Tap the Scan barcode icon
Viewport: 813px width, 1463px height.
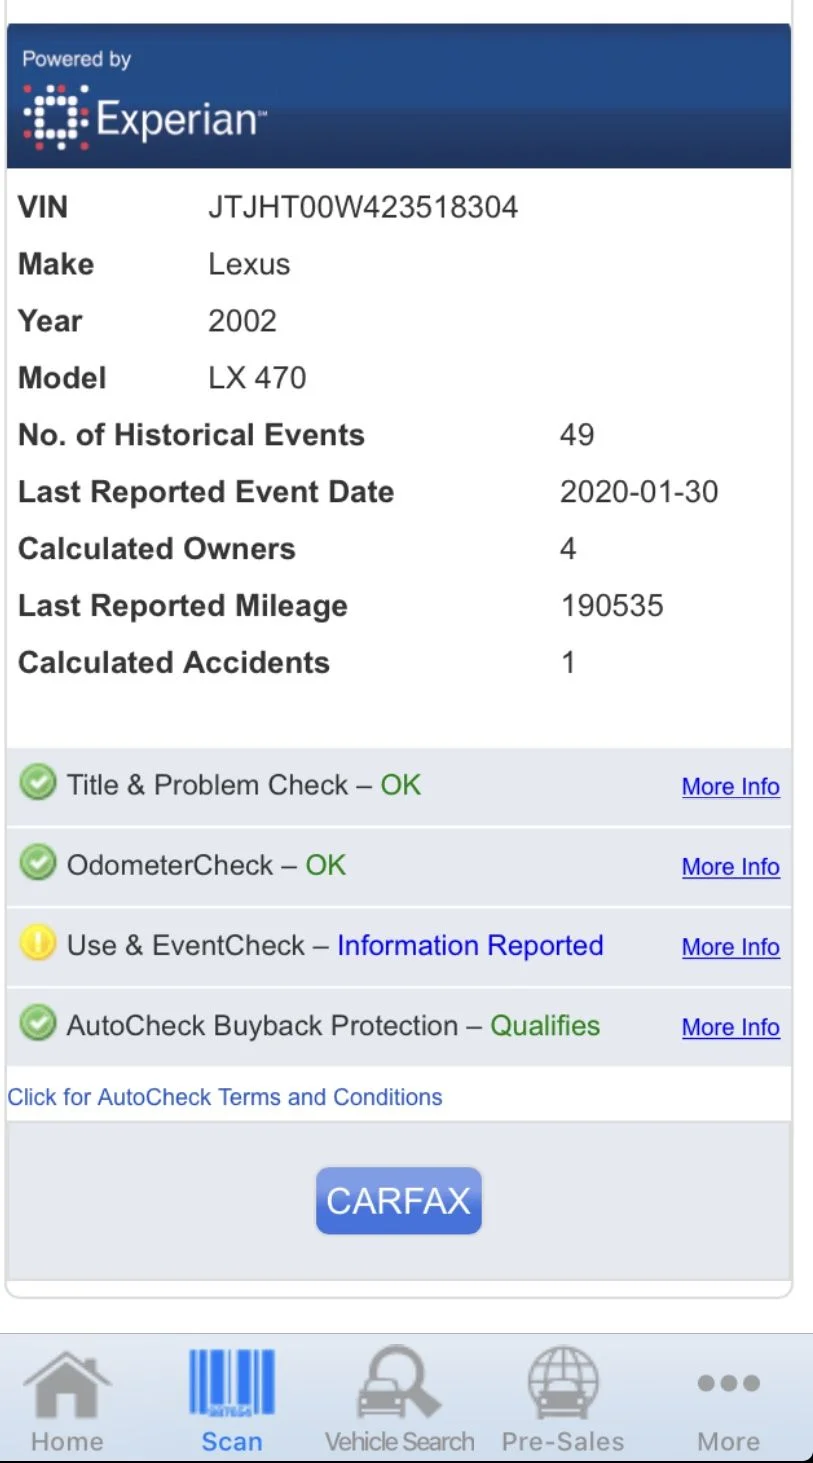pyautogui.click(x=232, y=1383)
